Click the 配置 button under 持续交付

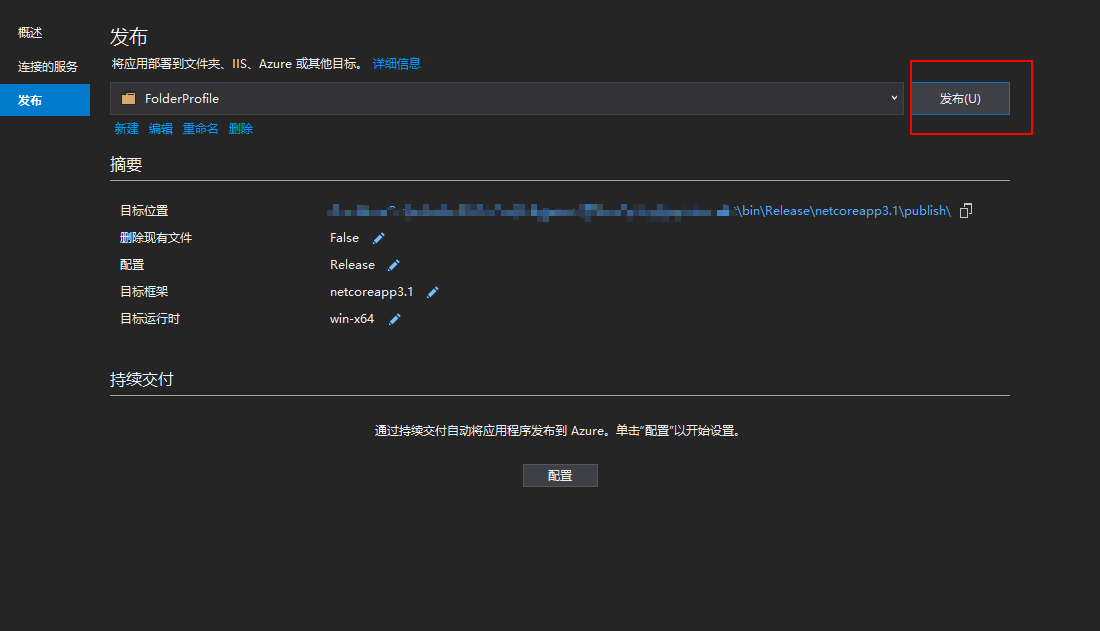[x=560, y=475]
